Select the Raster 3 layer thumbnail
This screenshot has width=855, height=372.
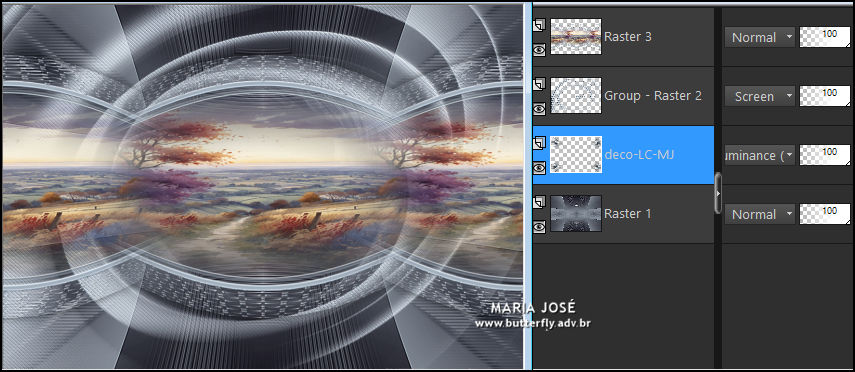(x=576, y=37)
